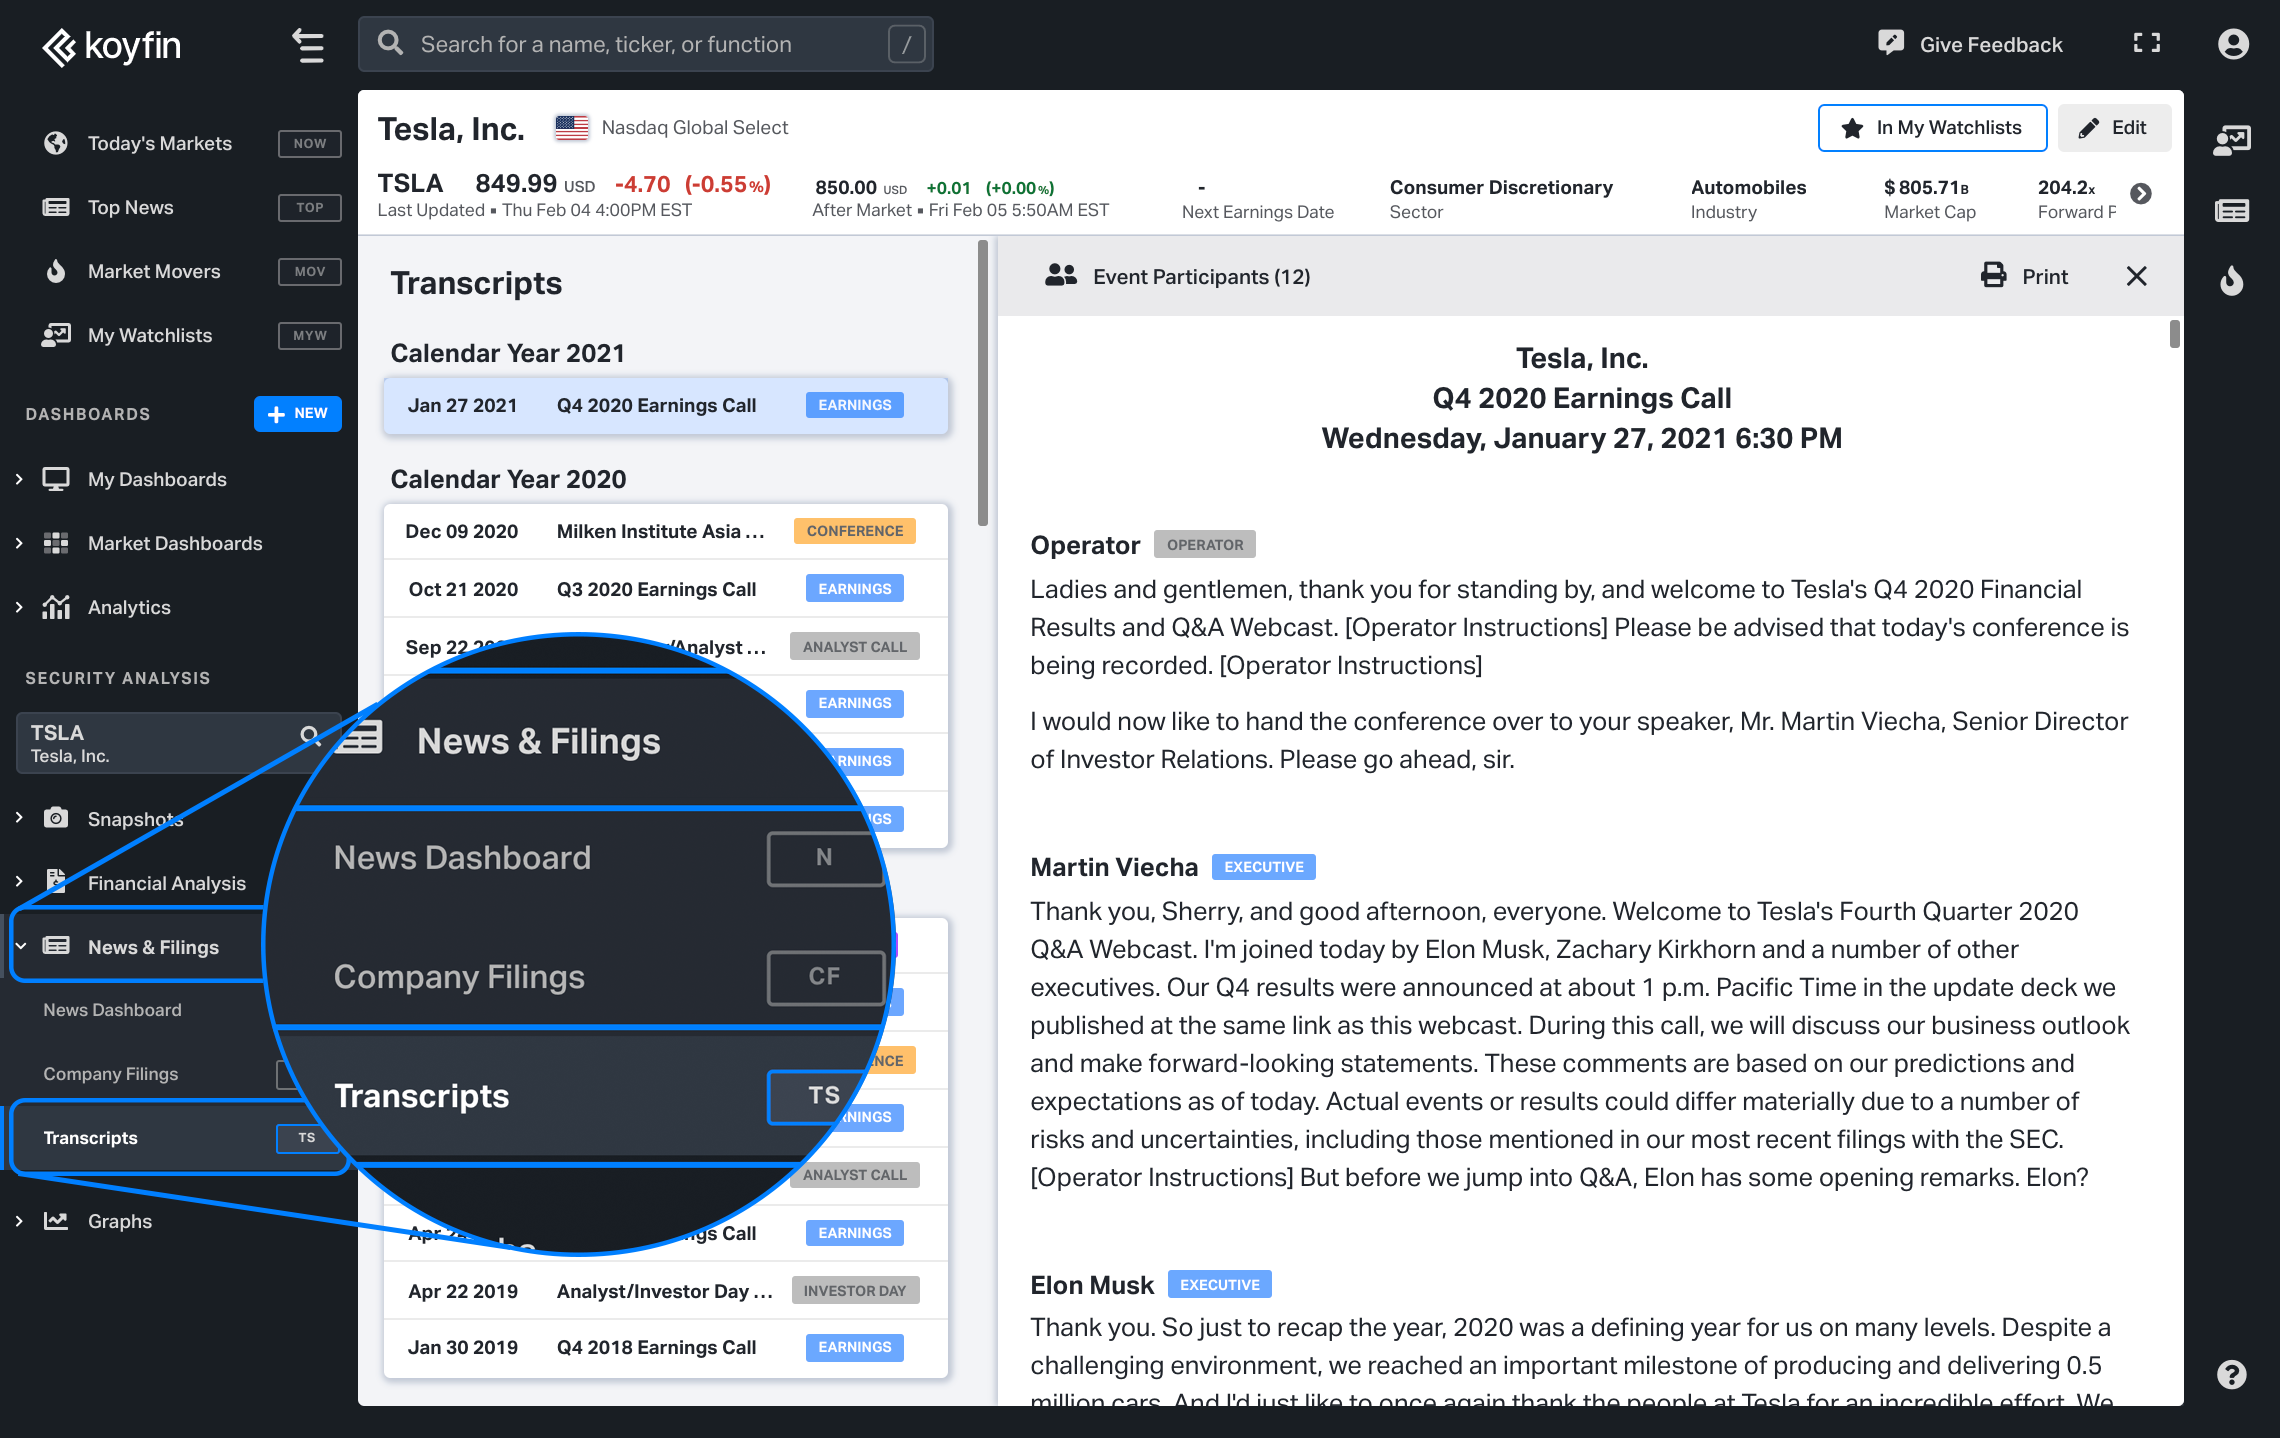Viewport: 2280px width, 1438px height.
Task: Click the Analytics chart icon
Action: (x=56, y=607)
